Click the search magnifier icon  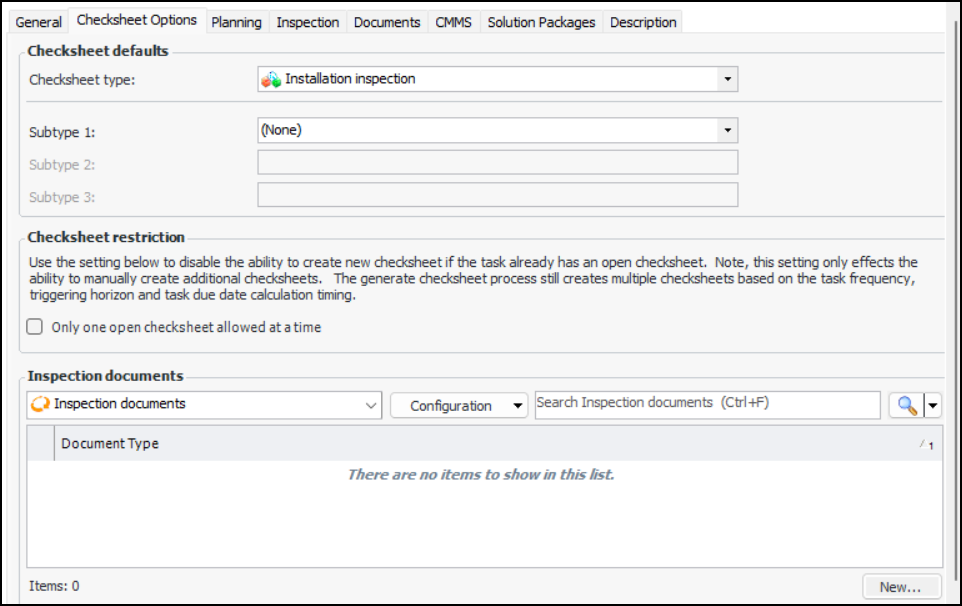906,405
